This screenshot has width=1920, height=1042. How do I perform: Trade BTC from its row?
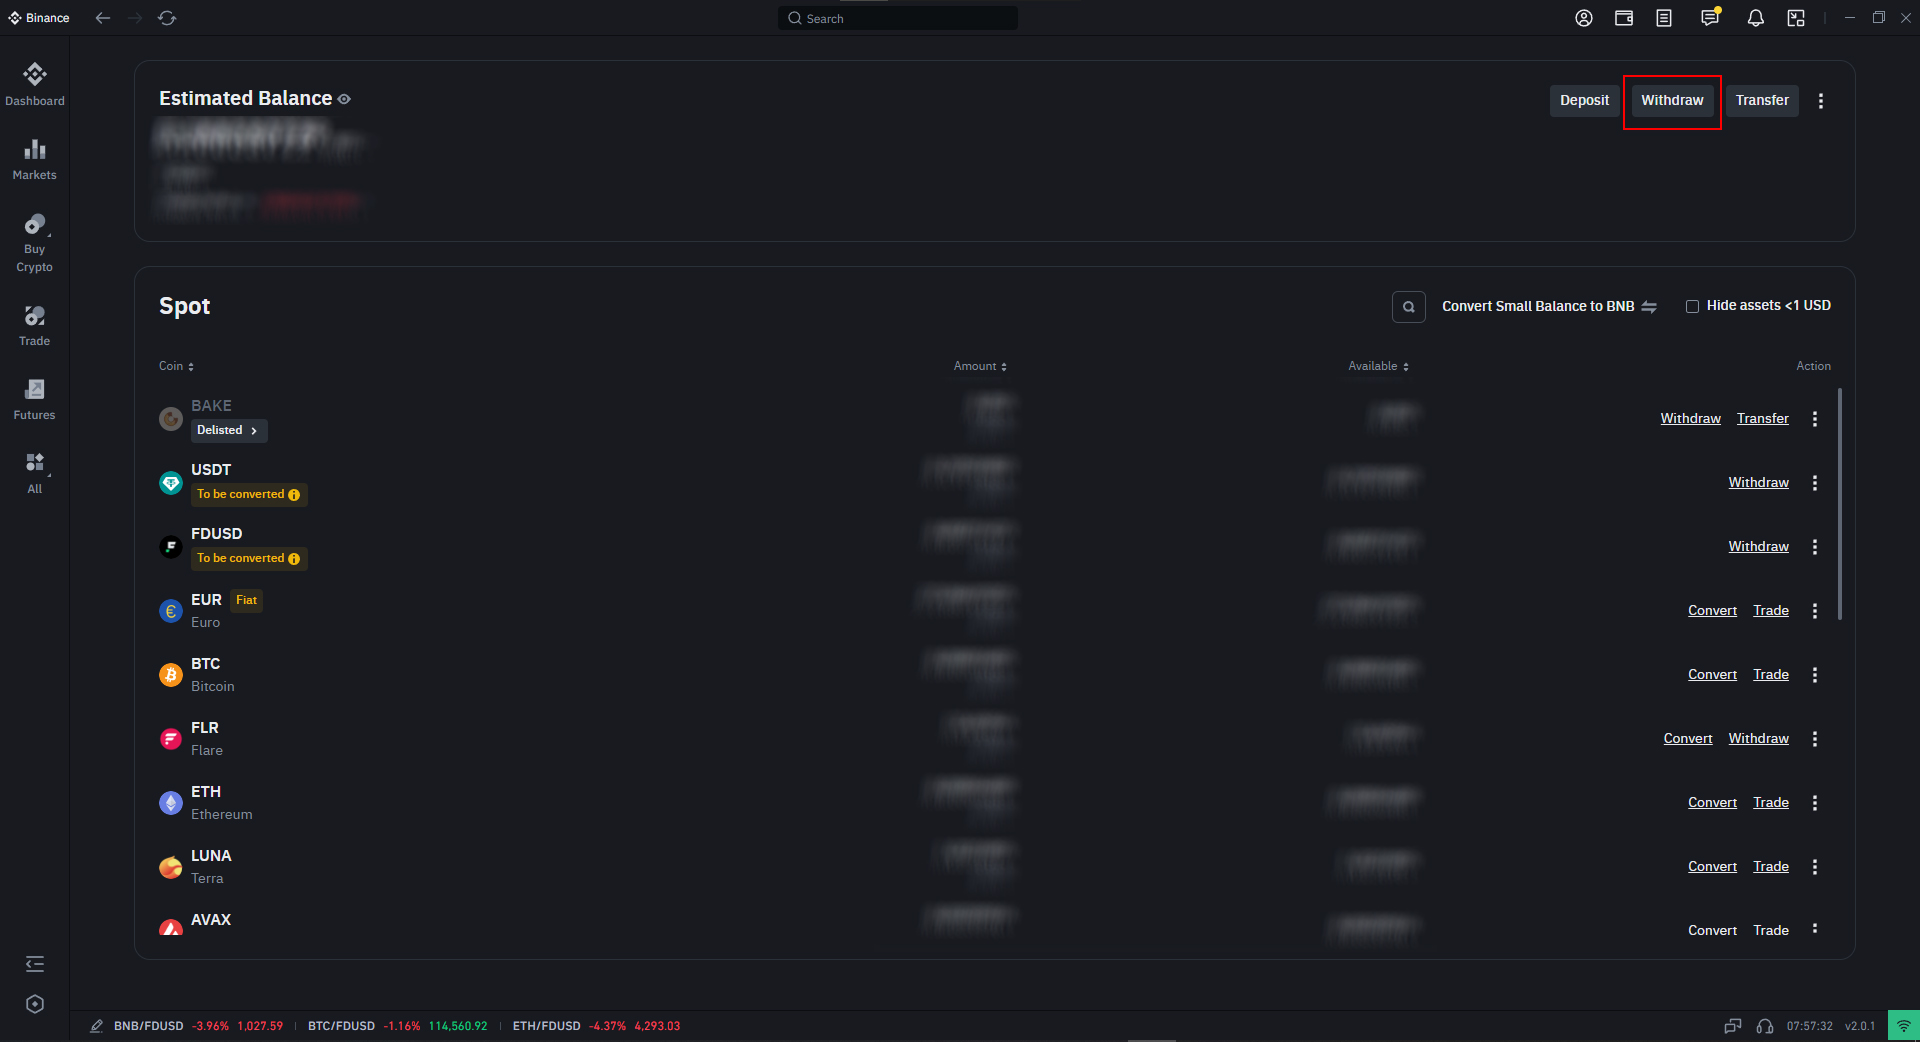pyautogui.click(x=1771, y=675)
